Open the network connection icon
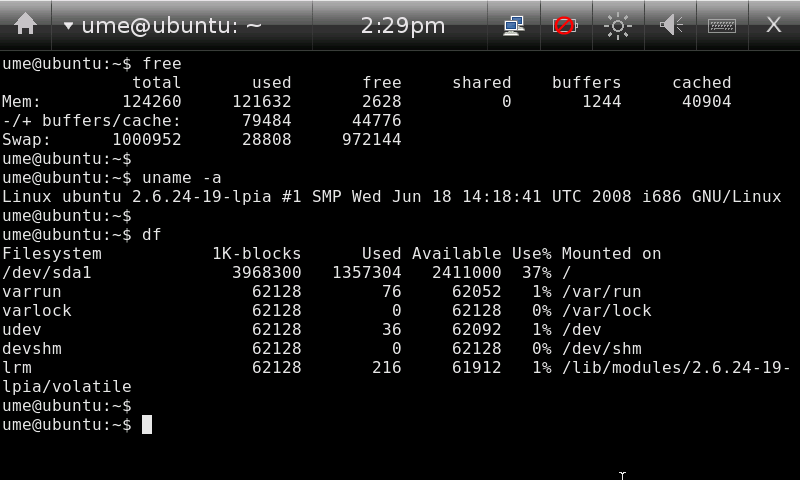This screenshot has width=800, height=480. click(x=514, y=25)
